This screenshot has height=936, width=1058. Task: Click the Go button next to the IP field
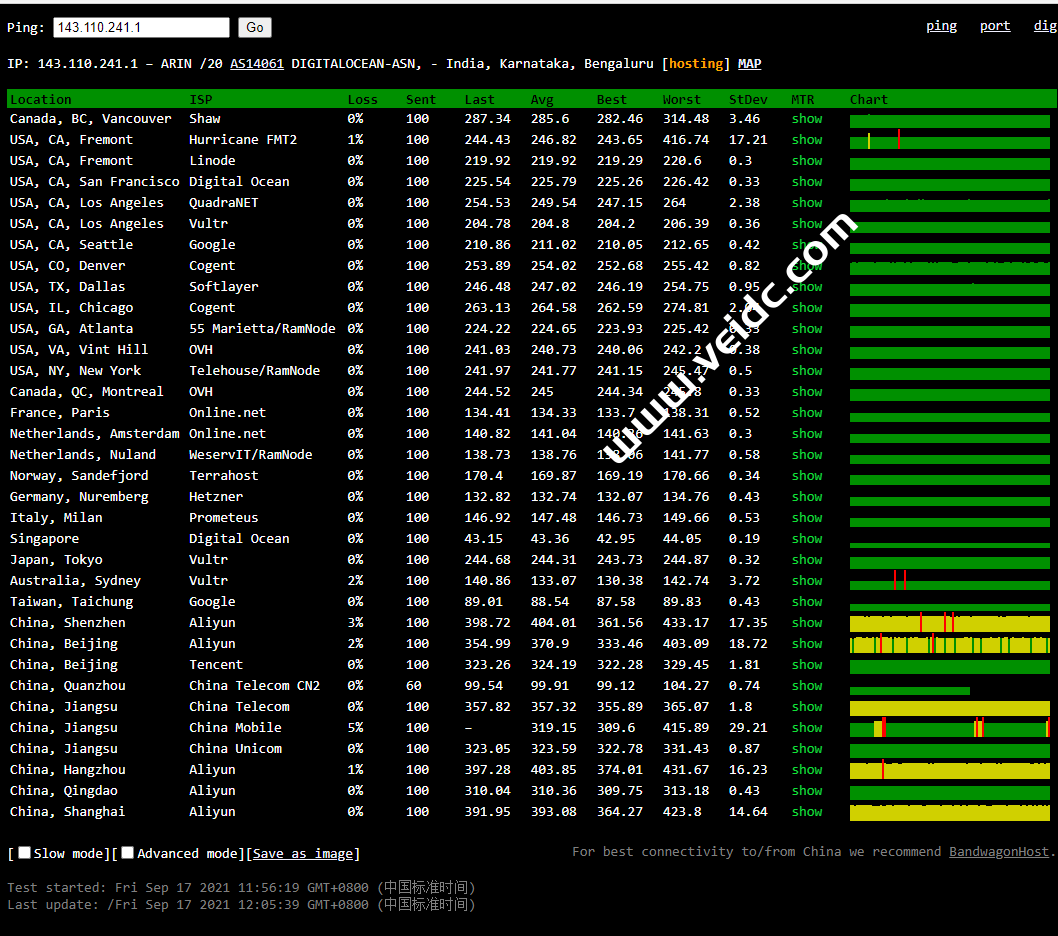(255, 28)
